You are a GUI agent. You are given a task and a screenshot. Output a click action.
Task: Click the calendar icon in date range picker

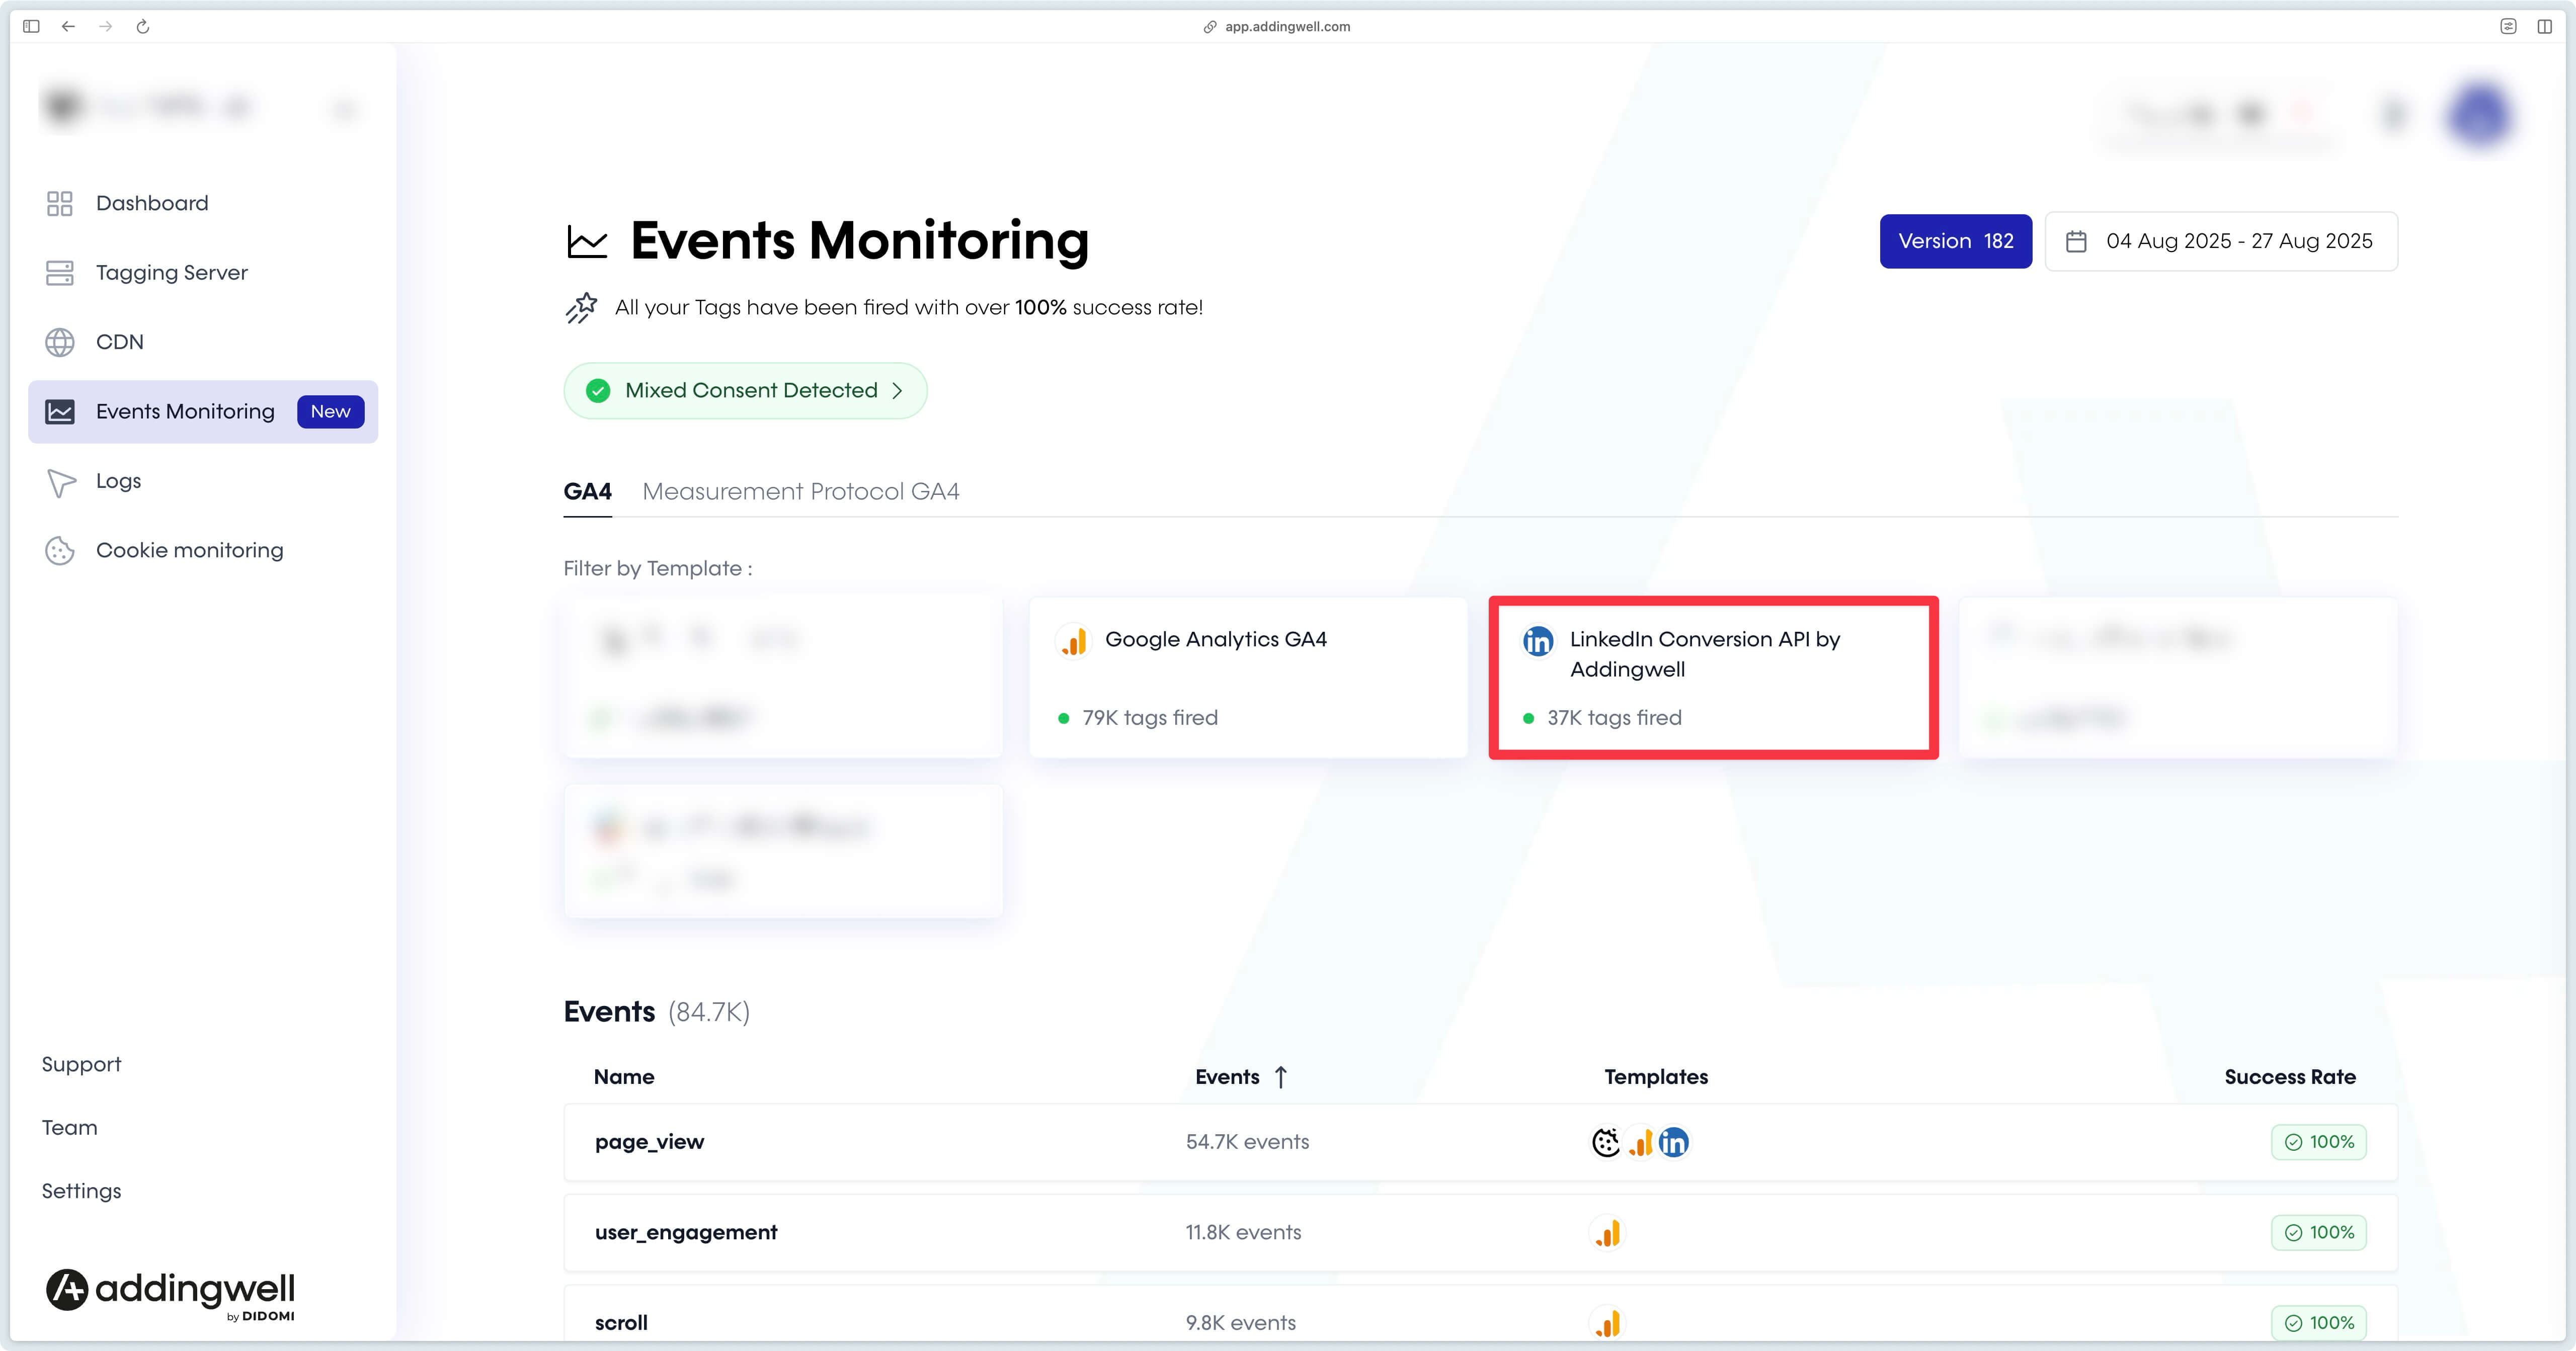pos(2076,241)
